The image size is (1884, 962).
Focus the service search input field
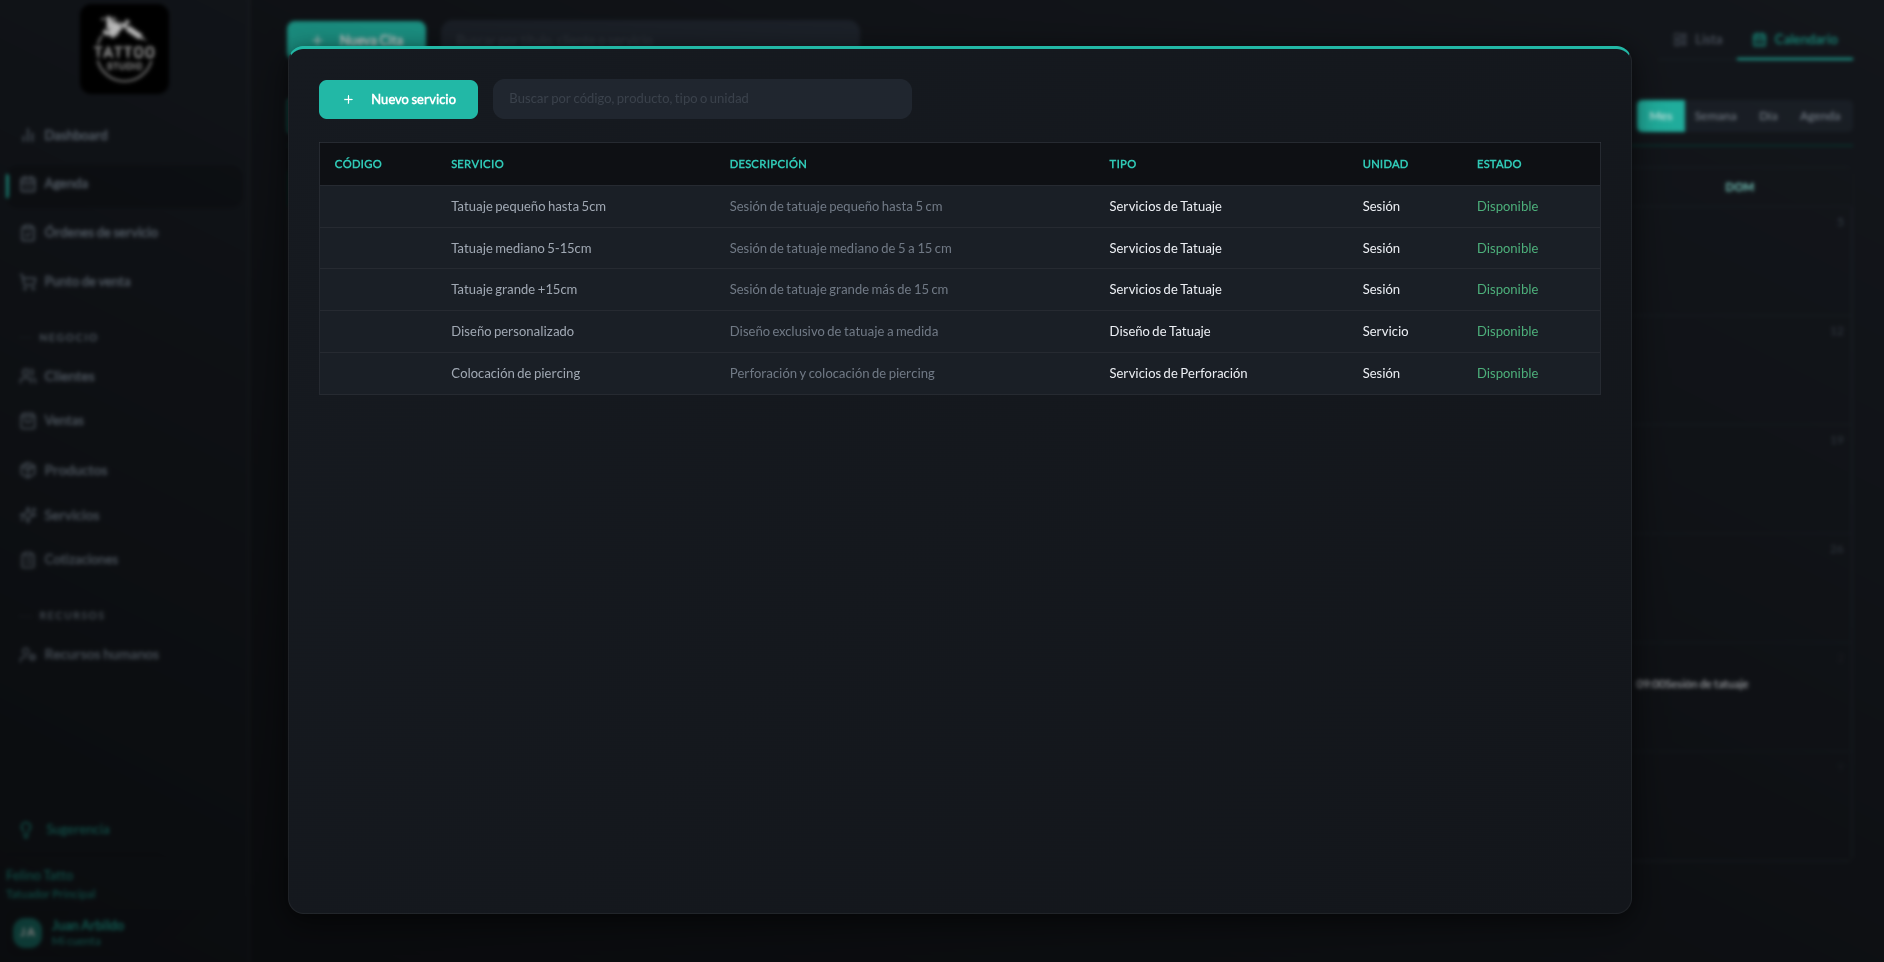pos(702,99)
